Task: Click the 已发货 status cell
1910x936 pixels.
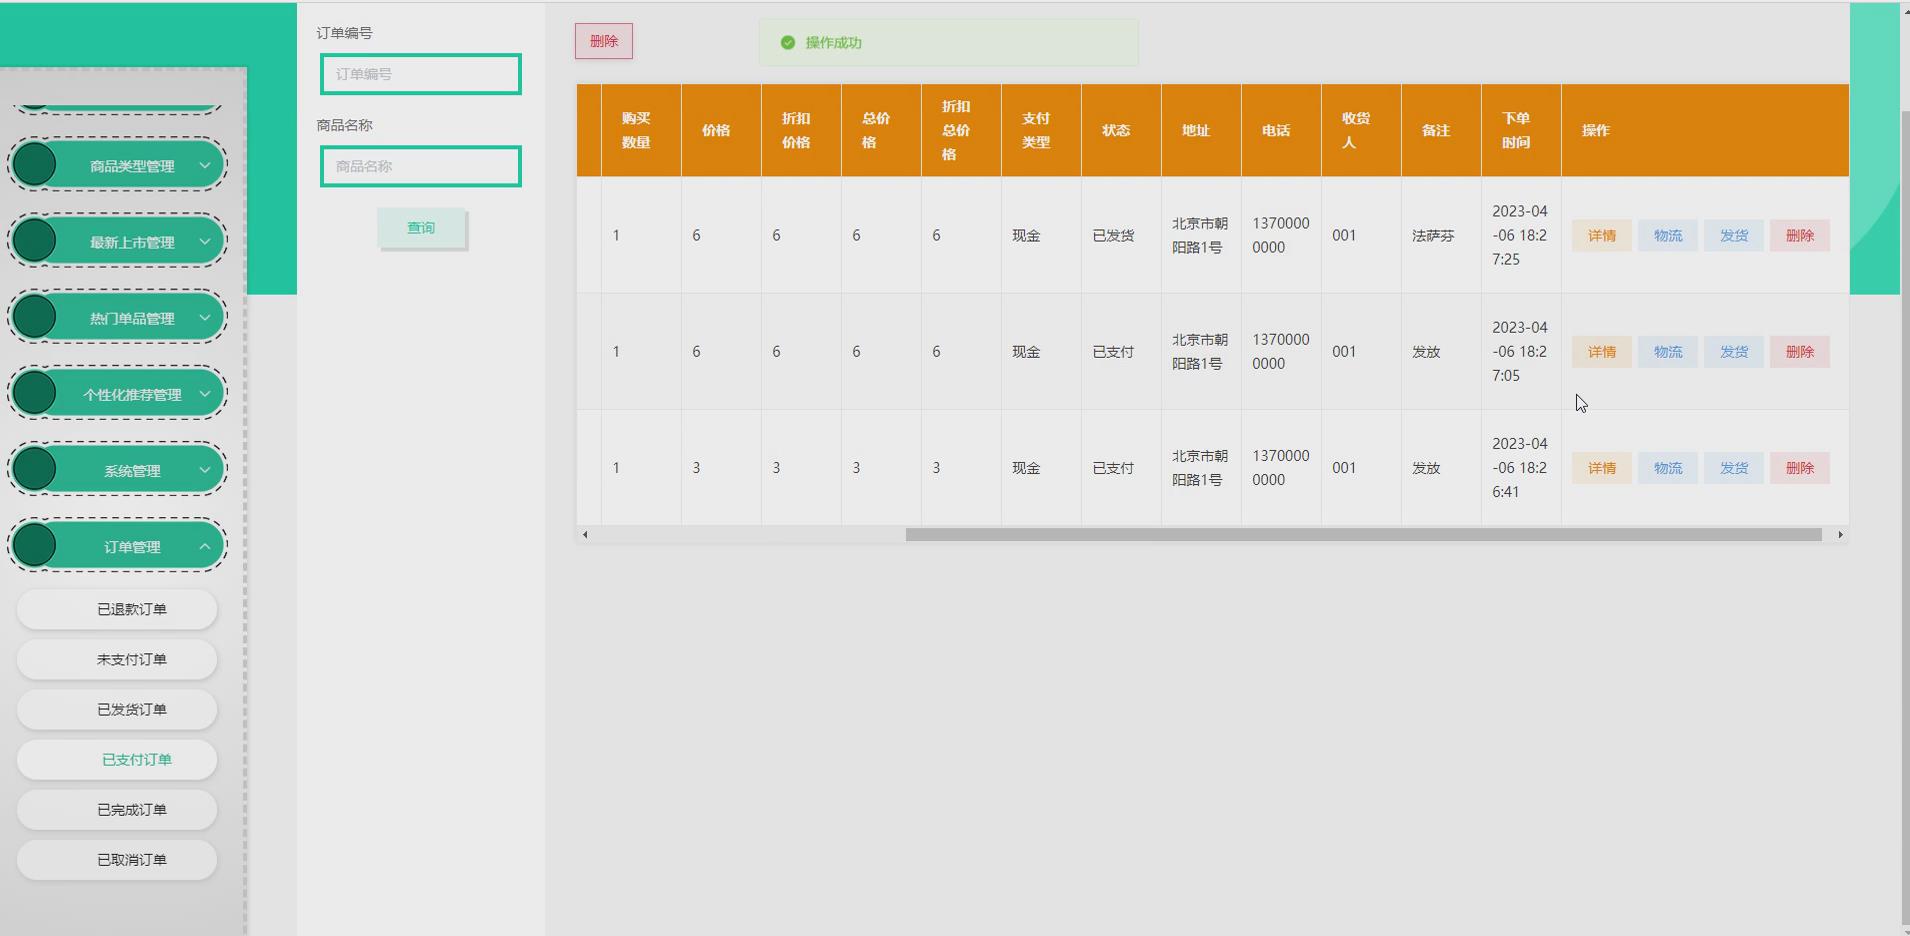Action: tap(1121, 235)
